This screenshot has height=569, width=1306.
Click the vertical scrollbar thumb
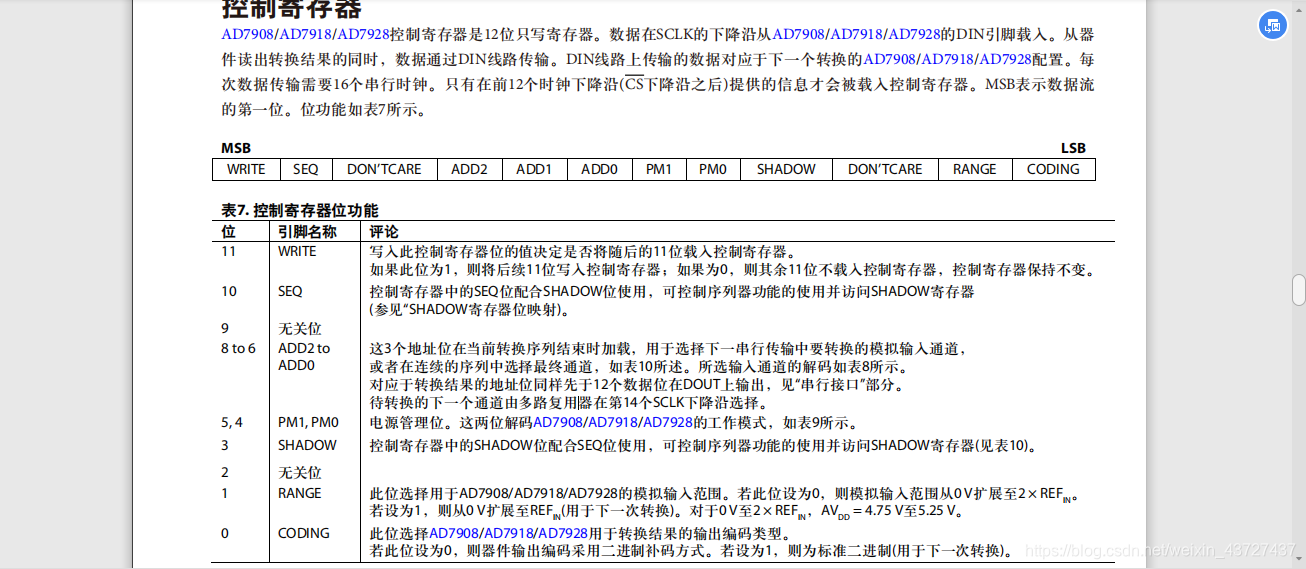[x=1299, y=290]
